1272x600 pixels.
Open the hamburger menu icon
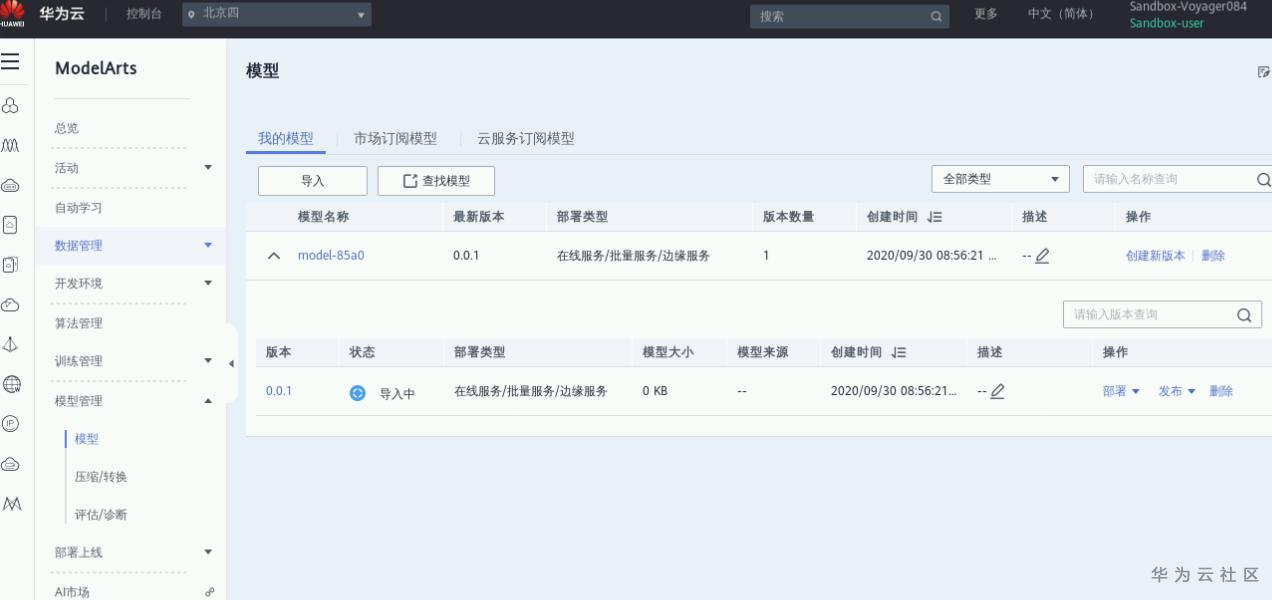9,62
